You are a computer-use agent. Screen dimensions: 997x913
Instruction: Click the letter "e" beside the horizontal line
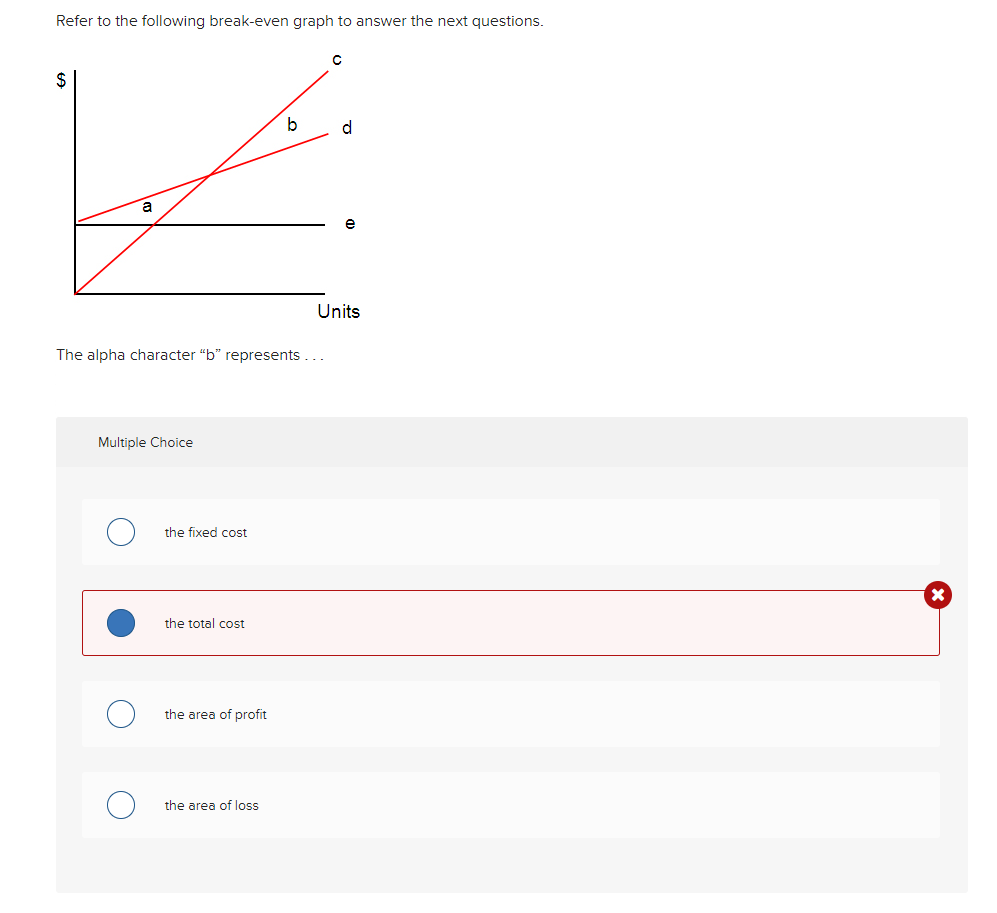click(350, 223)
